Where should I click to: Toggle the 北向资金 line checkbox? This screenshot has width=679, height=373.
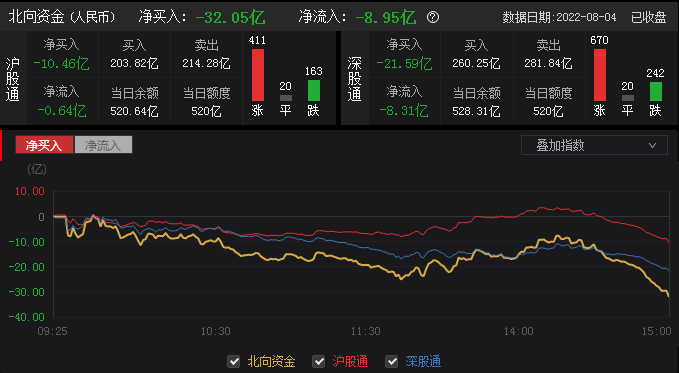[234, 361]
